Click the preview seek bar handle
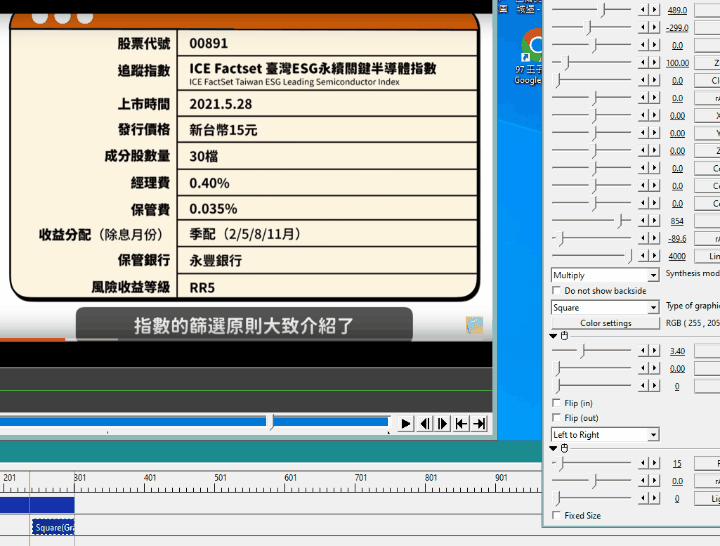Viewport: 720px width, 546px height. tap(271, 422)
